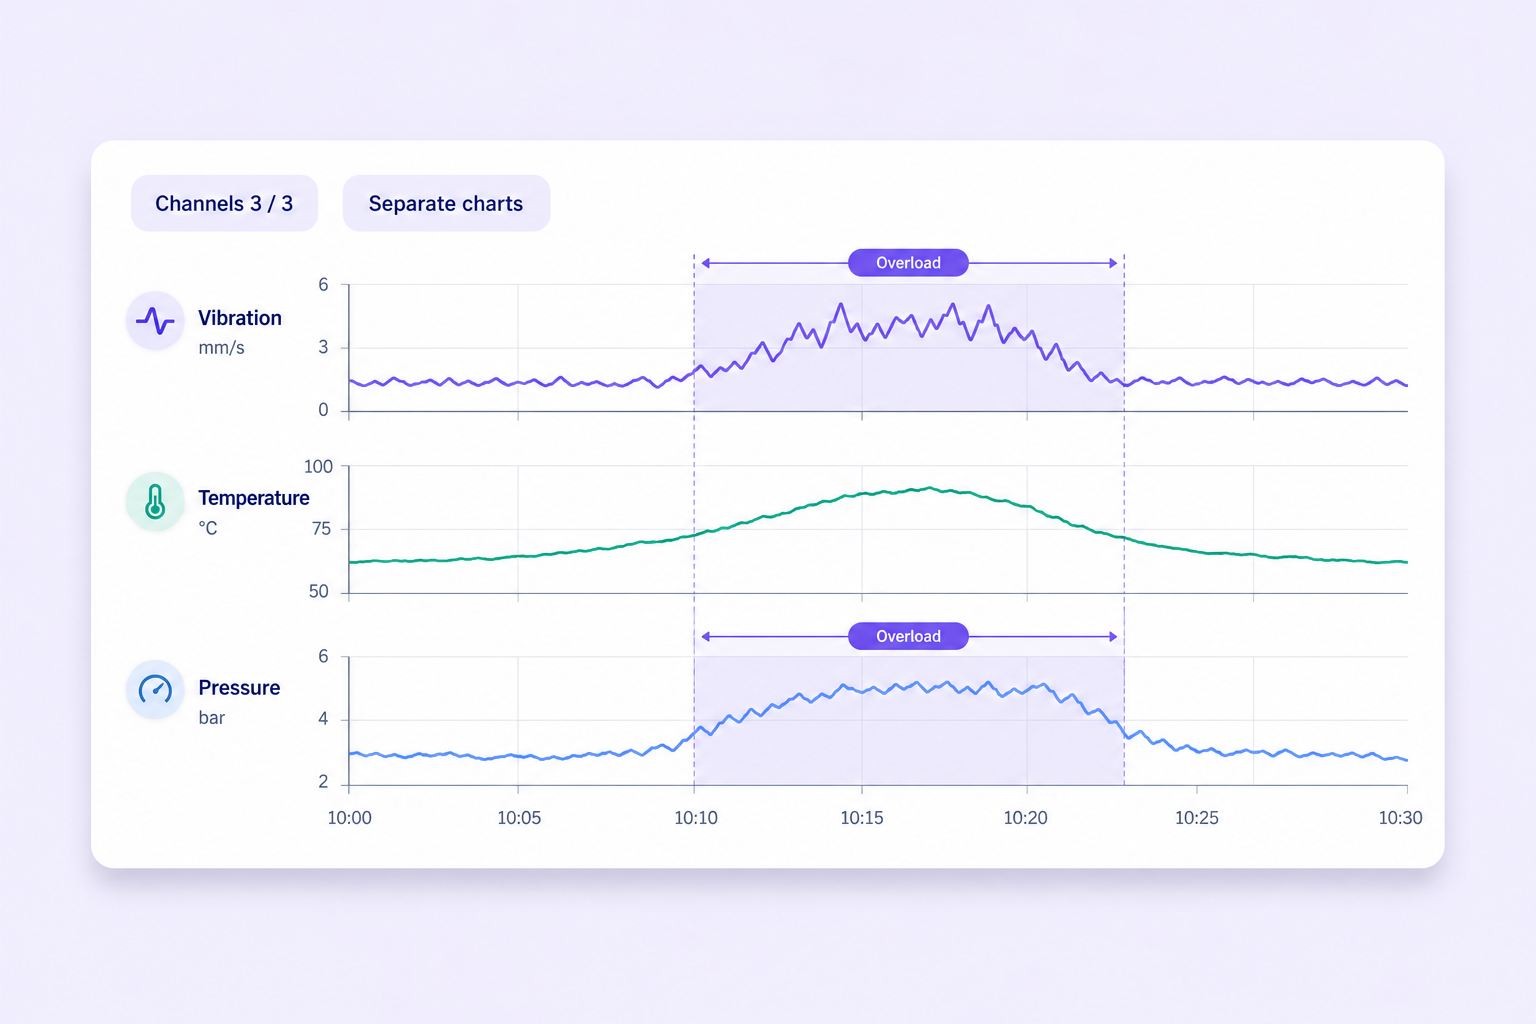This screenshot has height=1024, width=1536.
Task: Click the Temperature channel label
Action: pos(254,498)
